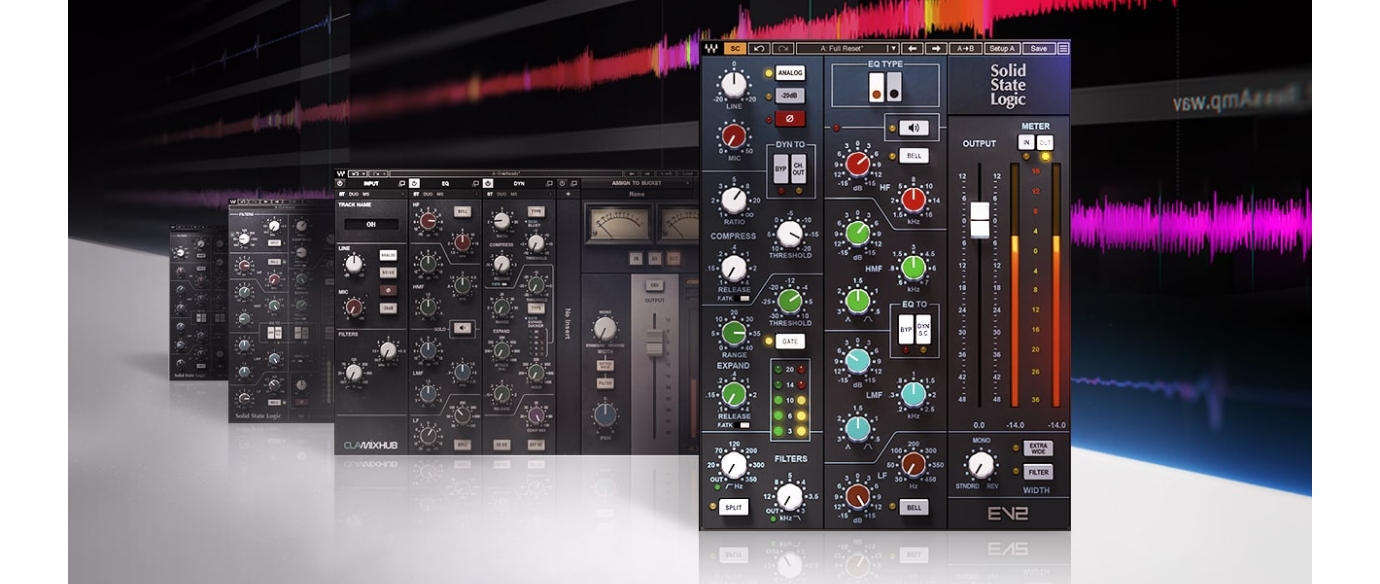Toggle the ANALOG button on EV2

point(790,73)
